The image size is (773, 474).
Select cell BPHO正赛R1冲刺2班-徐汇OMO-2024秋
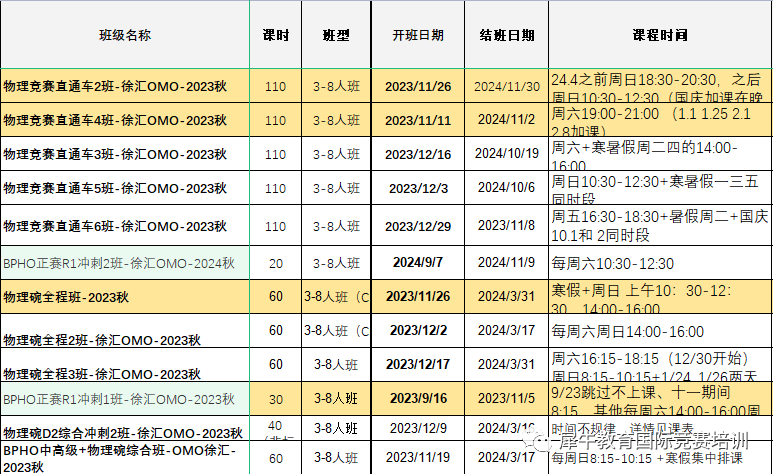click(x=125, y=263)
